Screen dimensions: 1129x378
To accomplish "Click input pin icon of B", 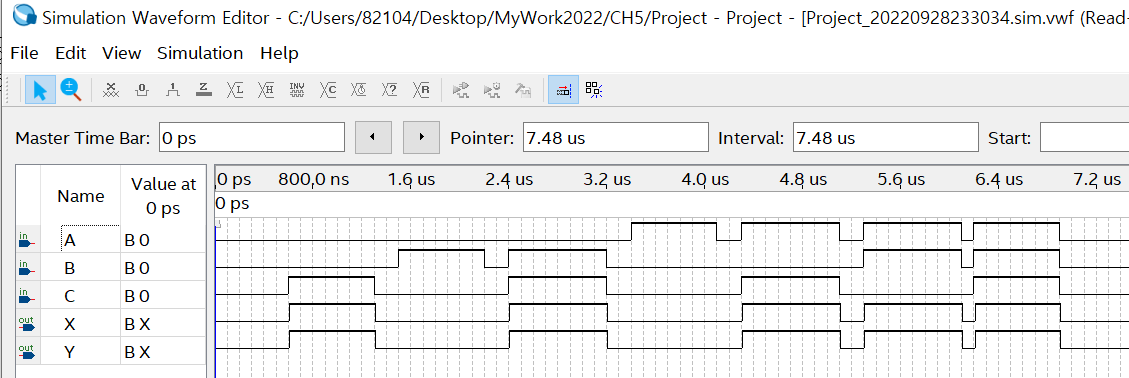I will coord(27,268).
